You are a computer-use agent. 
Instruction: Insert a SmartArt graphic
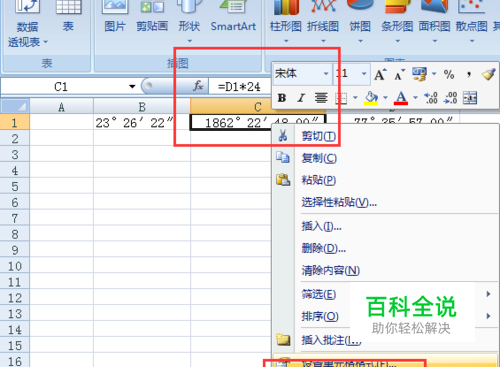(x=233, y=17)
